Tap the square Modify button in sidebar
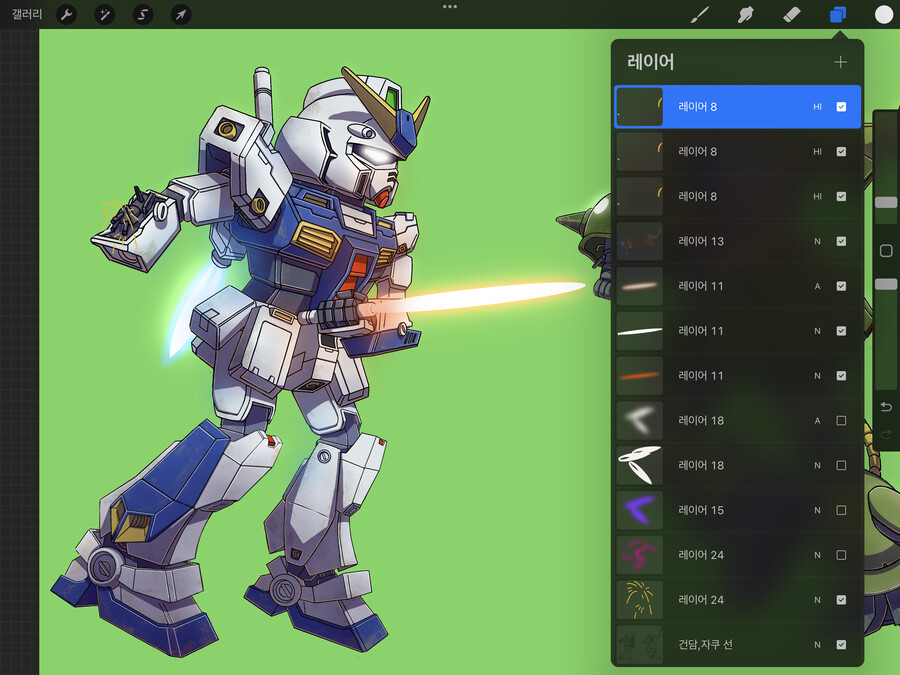 point(886,250)
